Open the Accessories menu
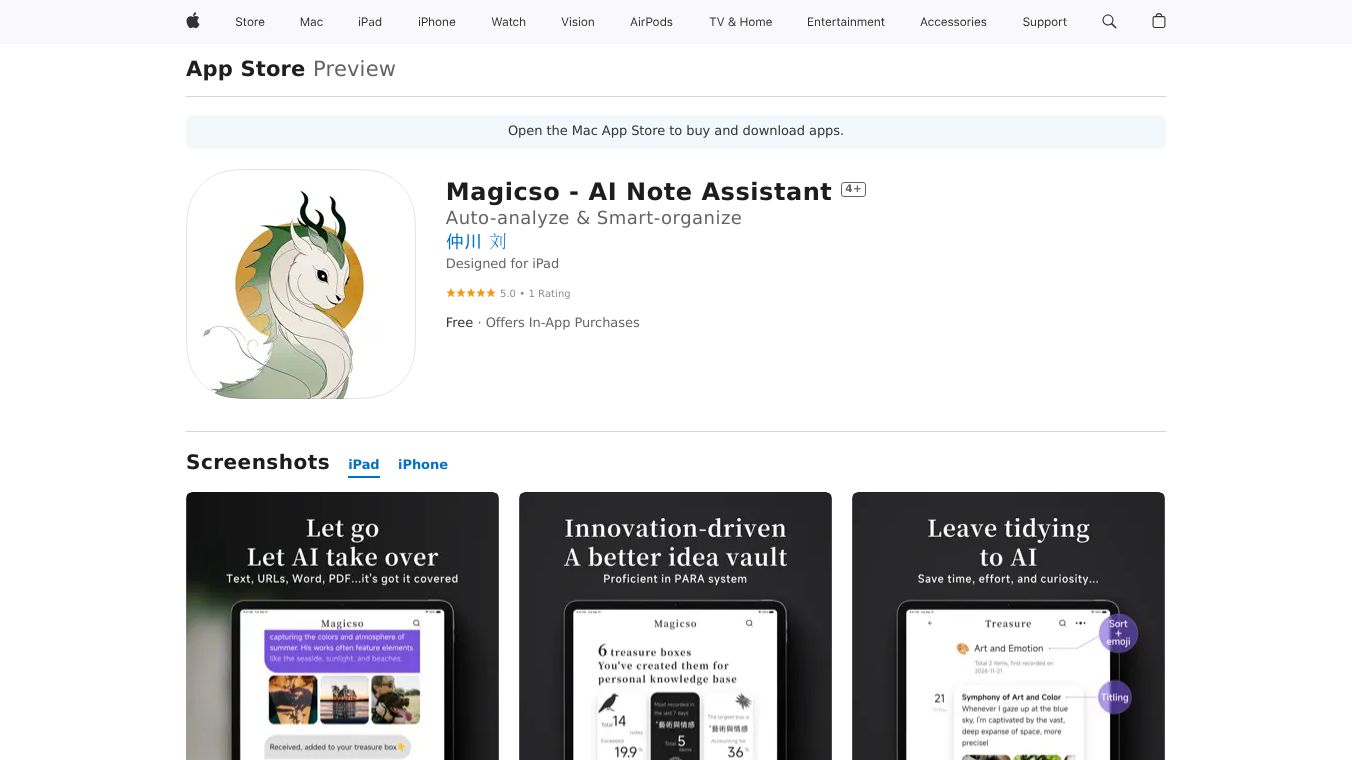The image size is (1352, 760). coord(953,22)
